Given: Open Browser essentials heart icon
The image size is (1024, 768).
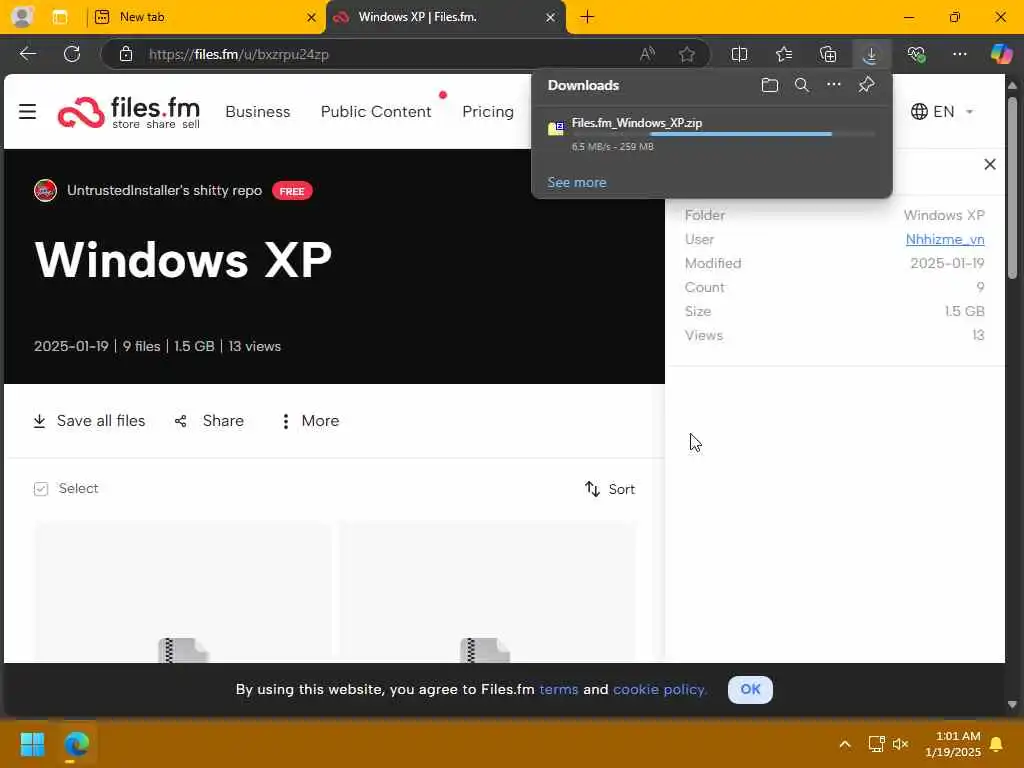Looking at the screenshot, I should pyautogui.click(x=916, y=54).
